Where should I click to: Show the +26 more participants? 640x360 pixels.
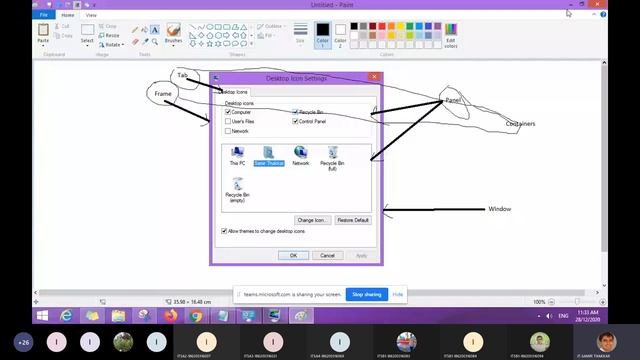[x=24, y=342]
